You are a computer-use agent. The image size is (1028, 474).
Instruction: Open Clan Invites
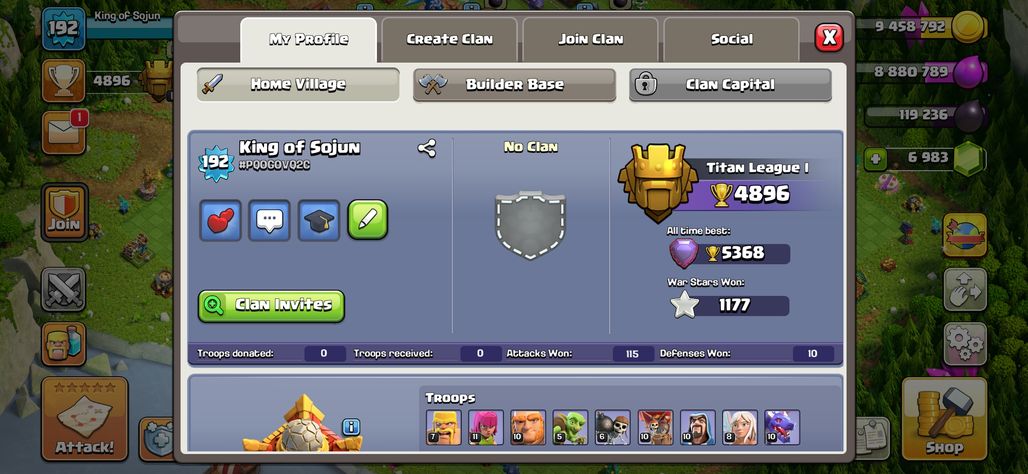[x=271, y=306]
